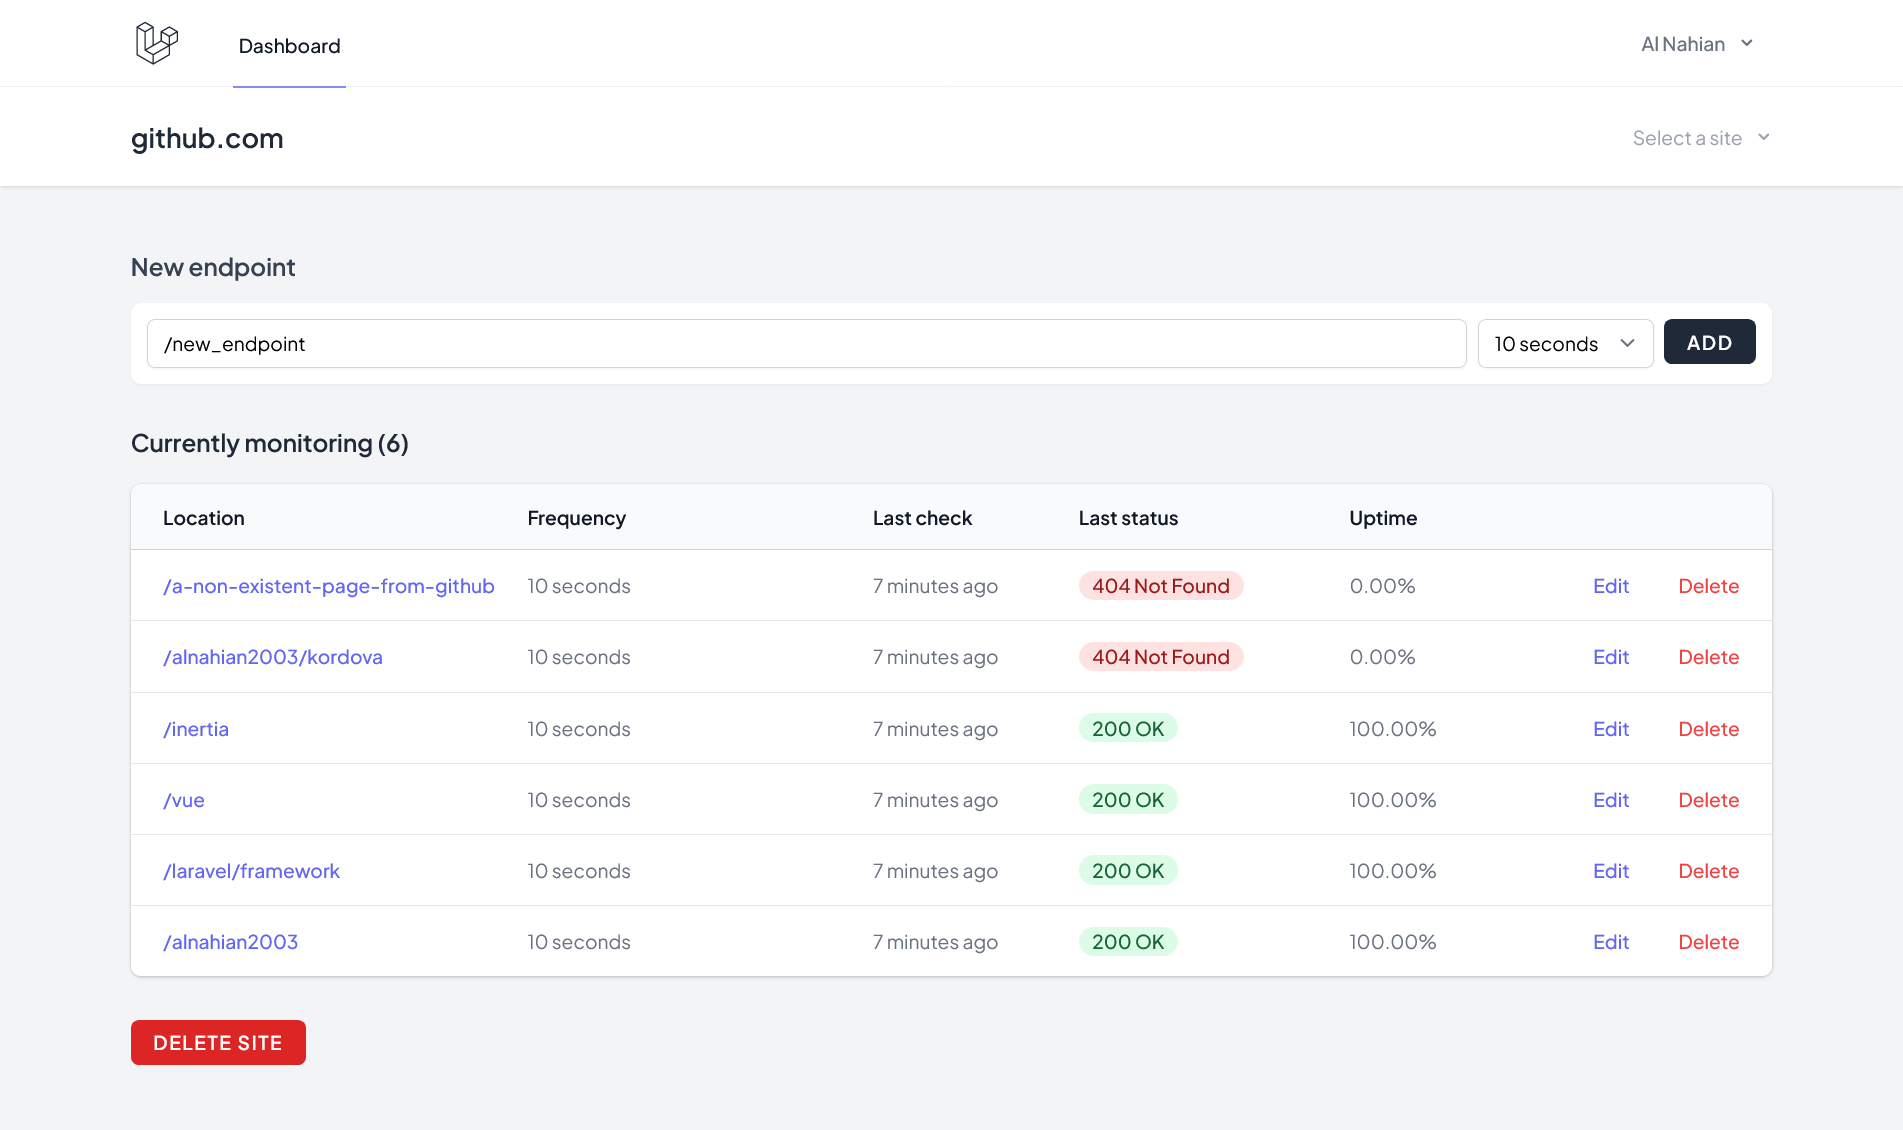The height and width of the screenshot is (1130, 1903).
Task: Edit the /alnahian2003/kordova endpoint
Action: 1610,657
